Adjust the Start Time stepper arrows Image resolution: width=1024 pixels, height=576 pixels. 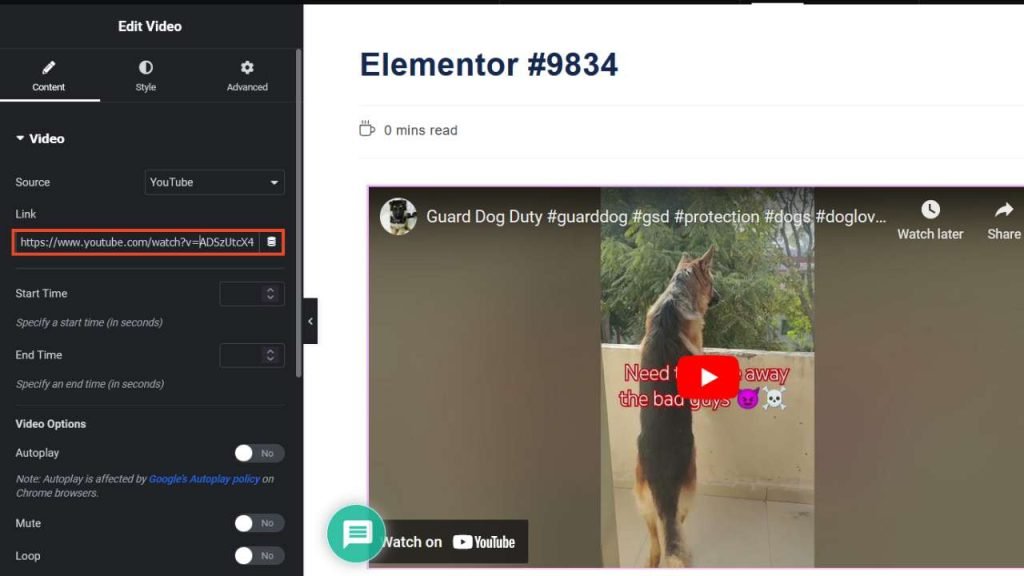tap(270, 294)
